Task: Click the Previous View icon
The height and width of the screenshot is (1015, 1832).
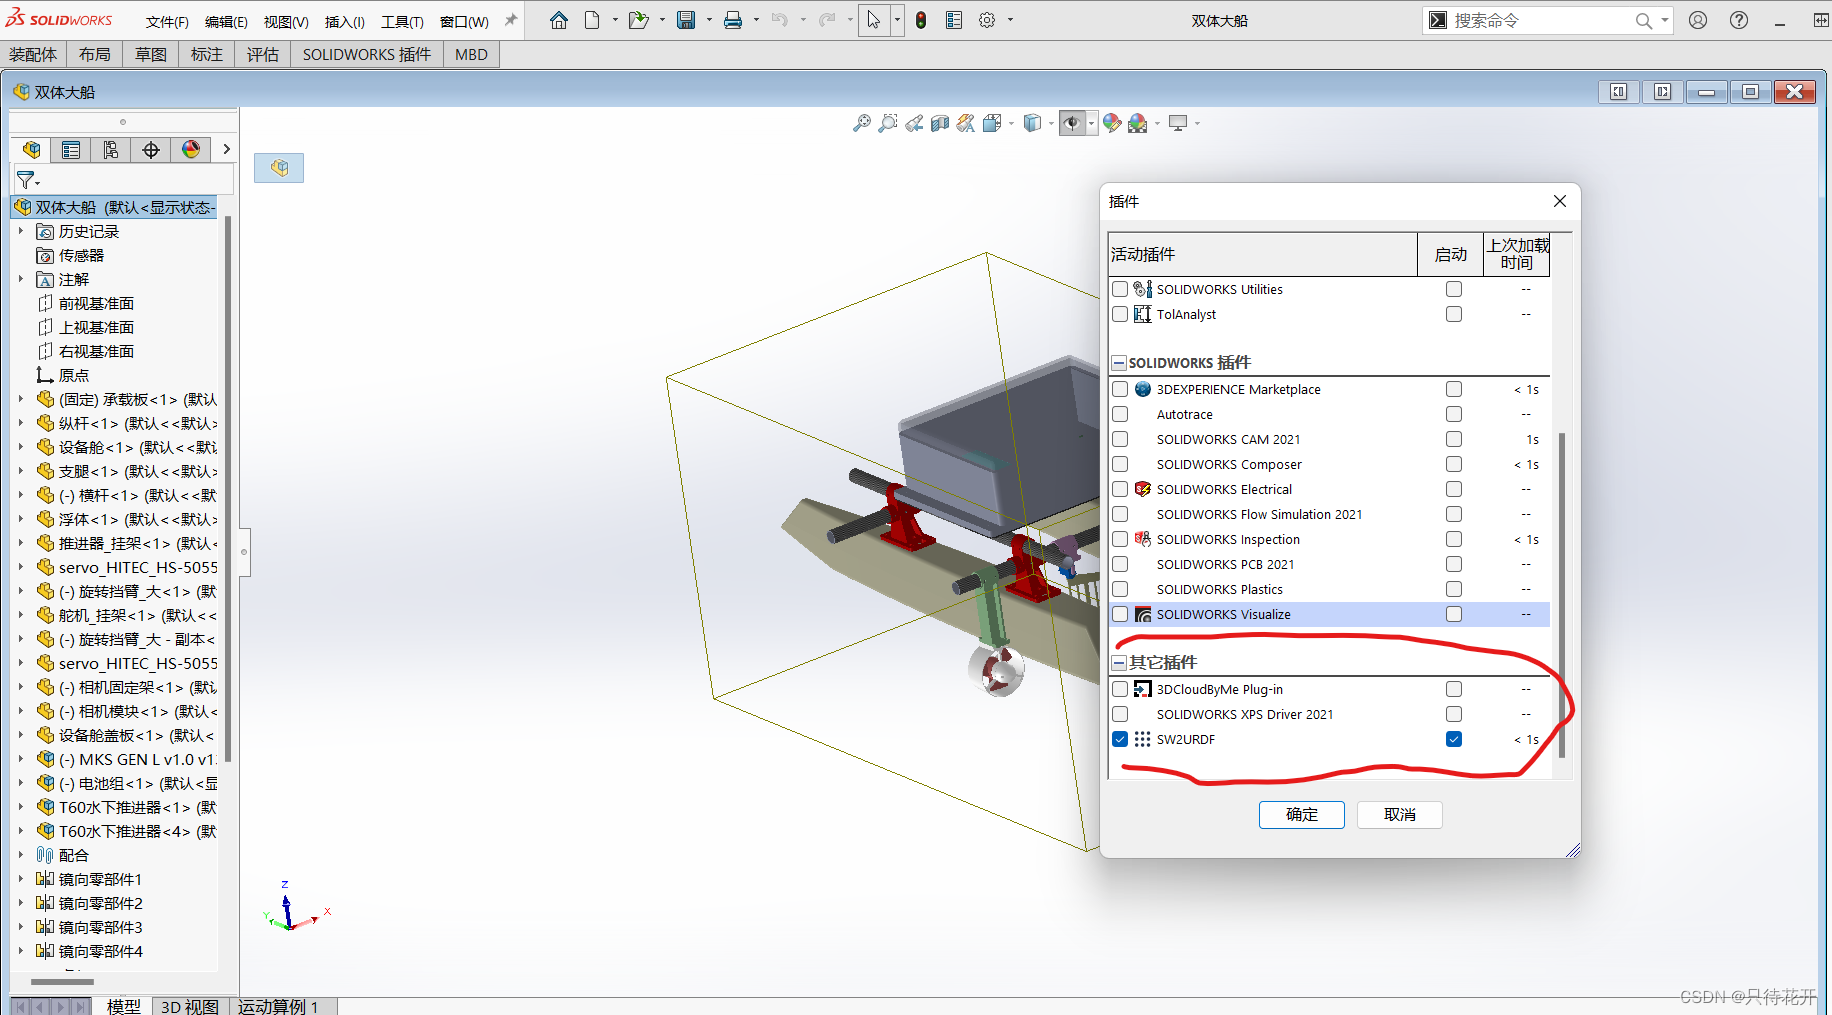Action: pos(914,123)
